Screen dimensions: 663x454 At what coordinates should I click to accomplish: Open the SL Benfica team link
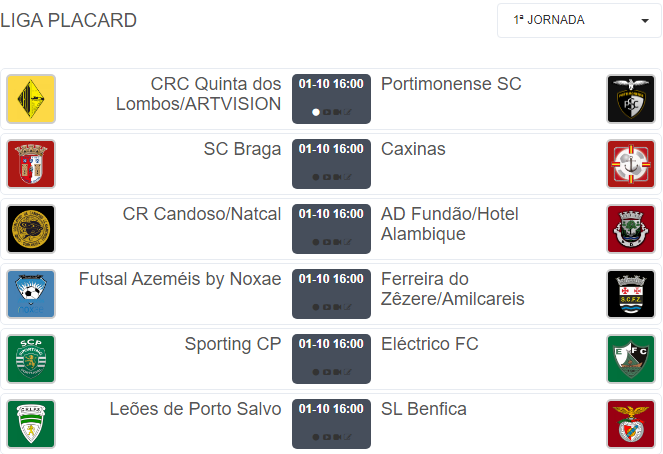click(424, 409)
